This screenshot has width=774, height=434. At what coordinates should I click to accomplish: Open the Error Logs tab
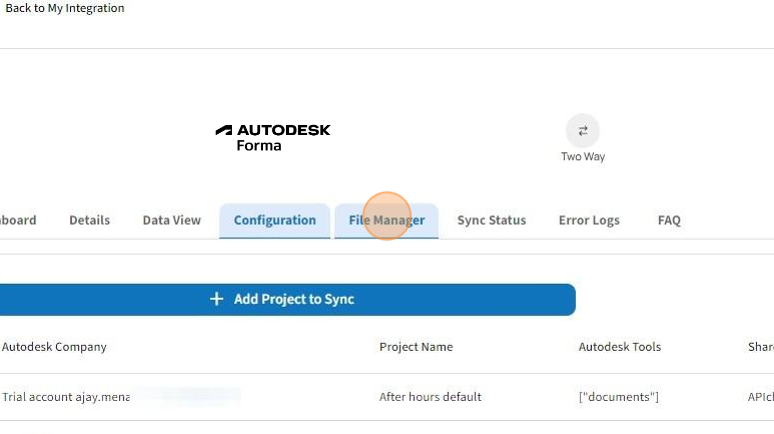coord(588,220)
